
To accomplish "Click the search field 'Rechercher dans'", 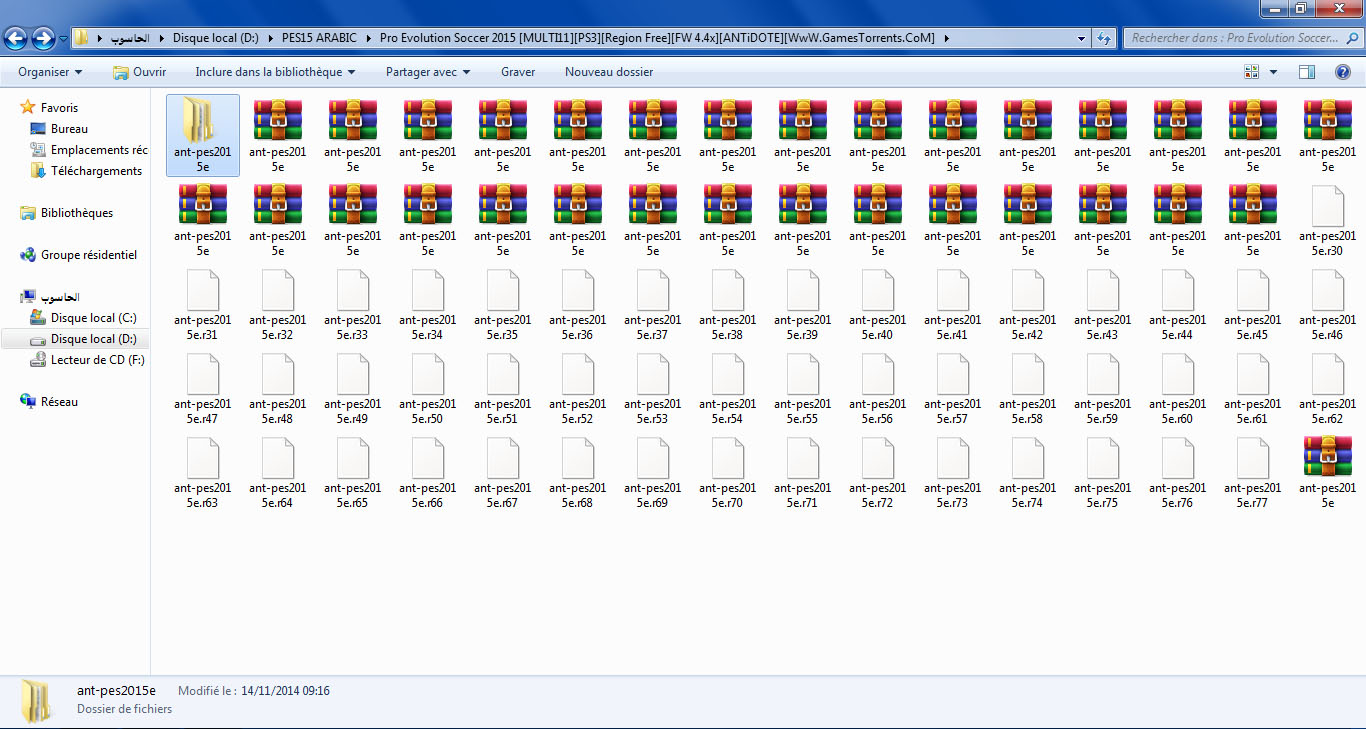I will [1235, 39].
